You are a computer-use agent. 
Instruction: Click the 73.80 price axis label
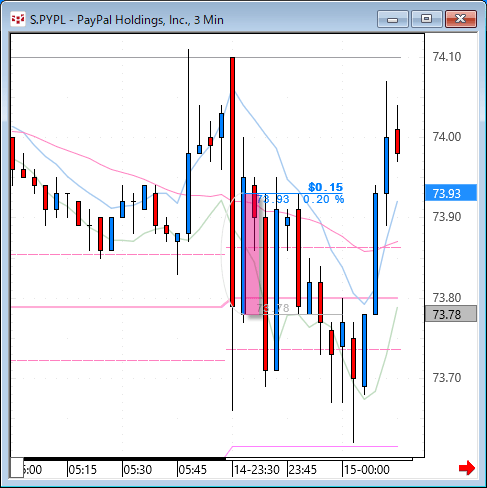447,297
